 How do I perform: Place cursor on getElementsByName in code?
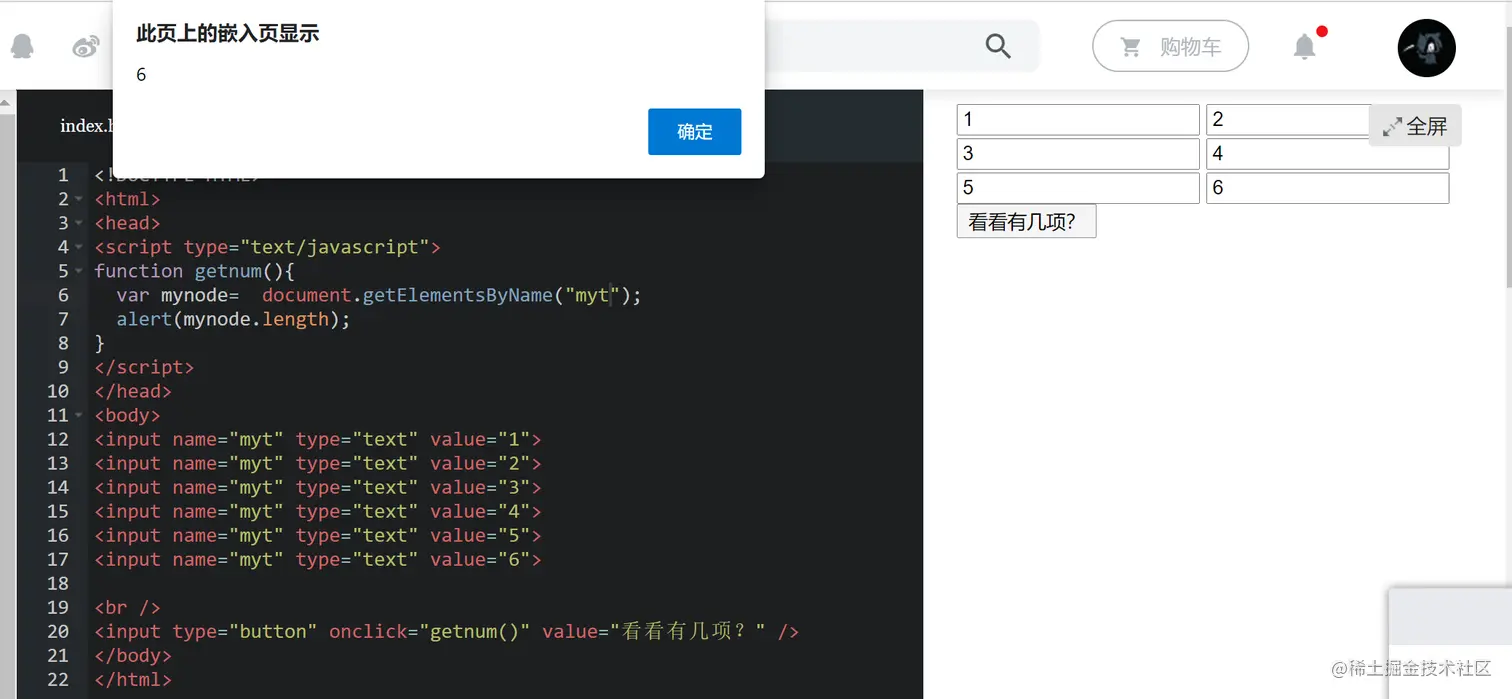457,295
